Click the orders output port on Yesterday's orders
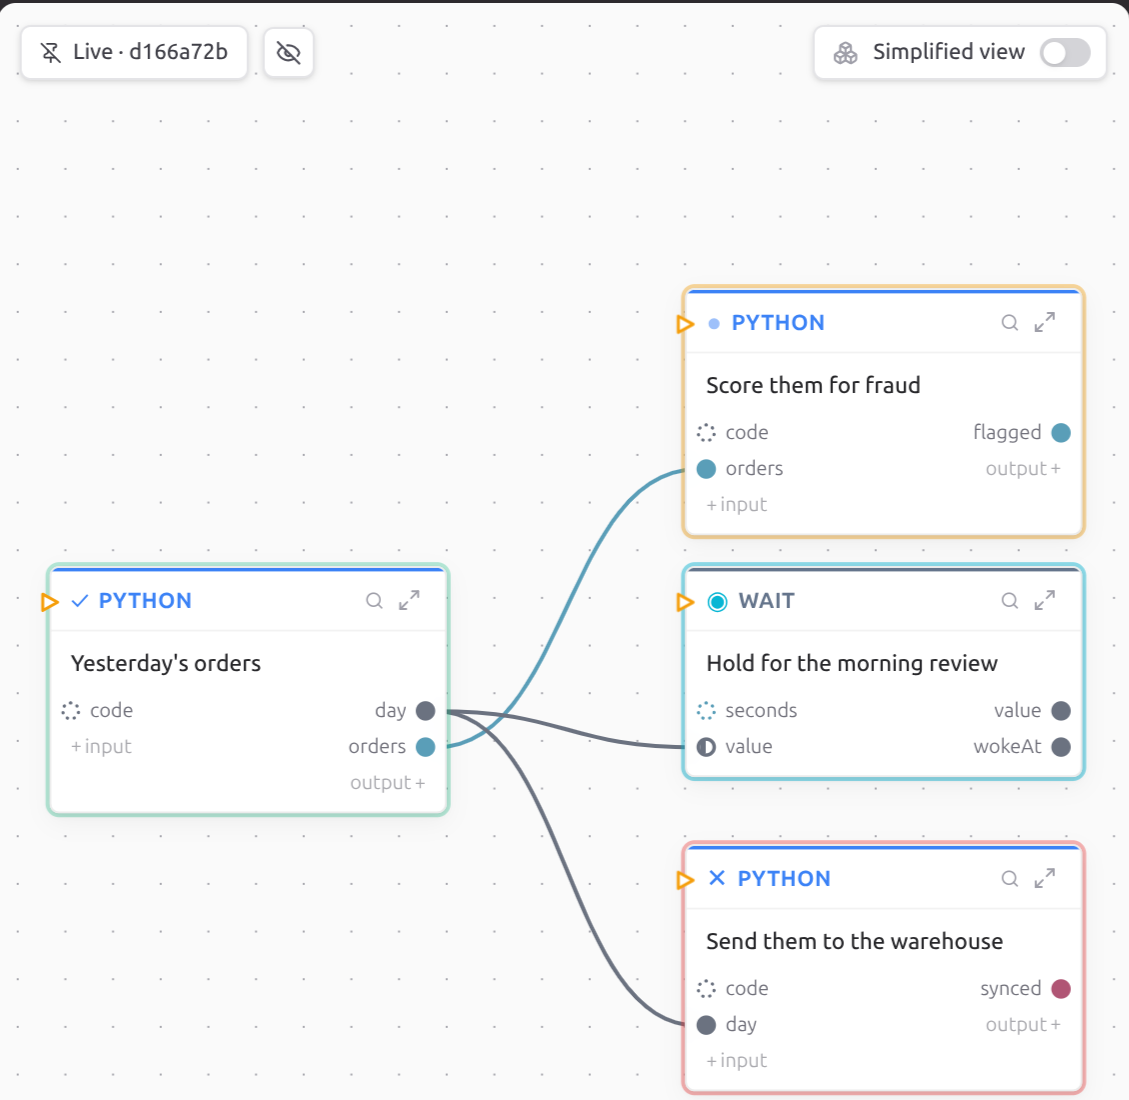 (x=426, y=747)
